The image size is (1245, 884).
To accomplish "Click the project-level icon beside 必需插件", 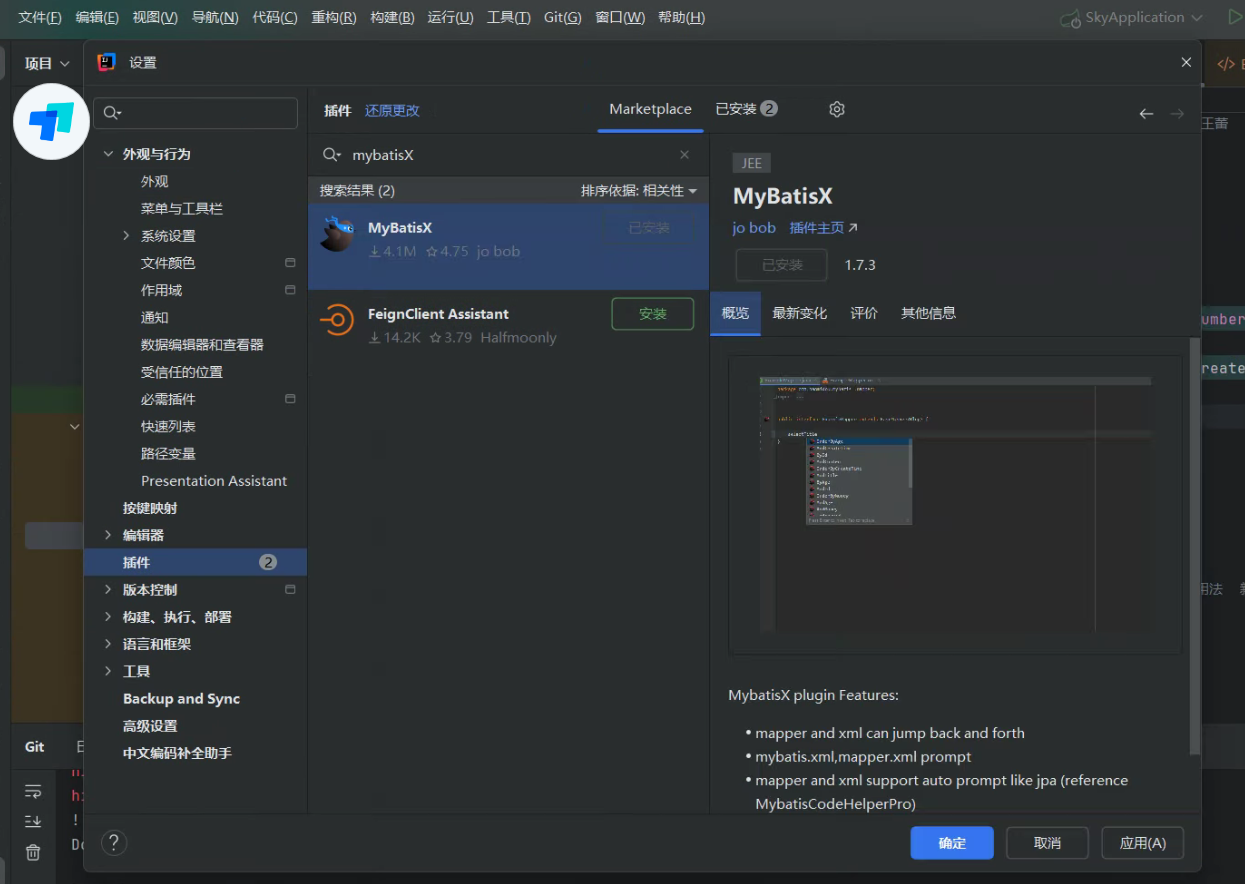I will (290, 398).
